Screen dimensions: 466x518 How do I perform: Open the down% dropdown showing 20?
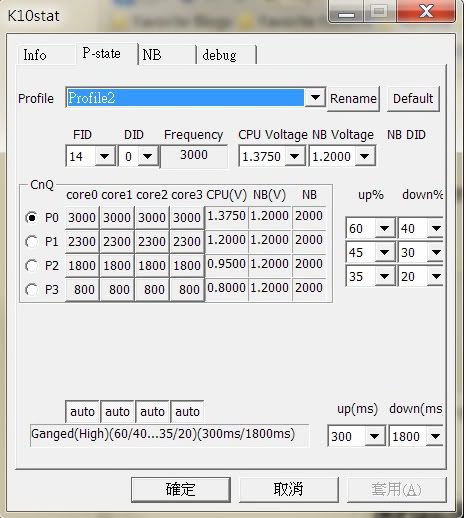pos(421,276)
